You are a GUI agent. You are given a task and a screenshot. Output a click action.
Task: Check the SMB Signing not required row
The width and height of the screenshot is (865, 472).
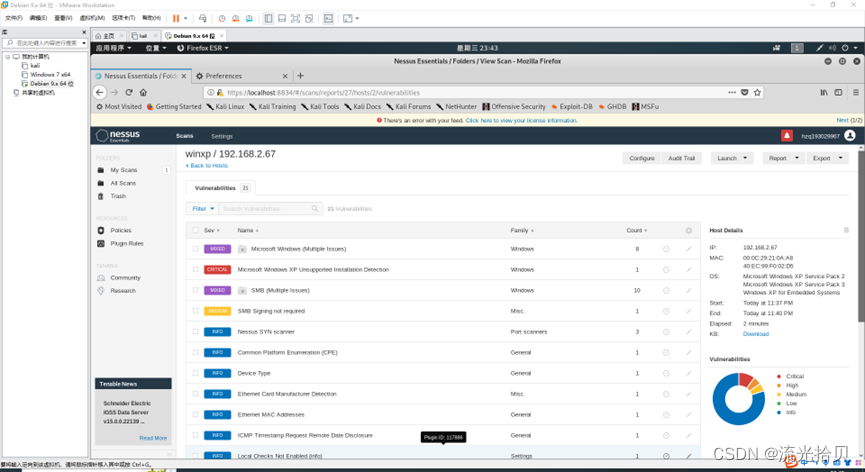(195, 311)
